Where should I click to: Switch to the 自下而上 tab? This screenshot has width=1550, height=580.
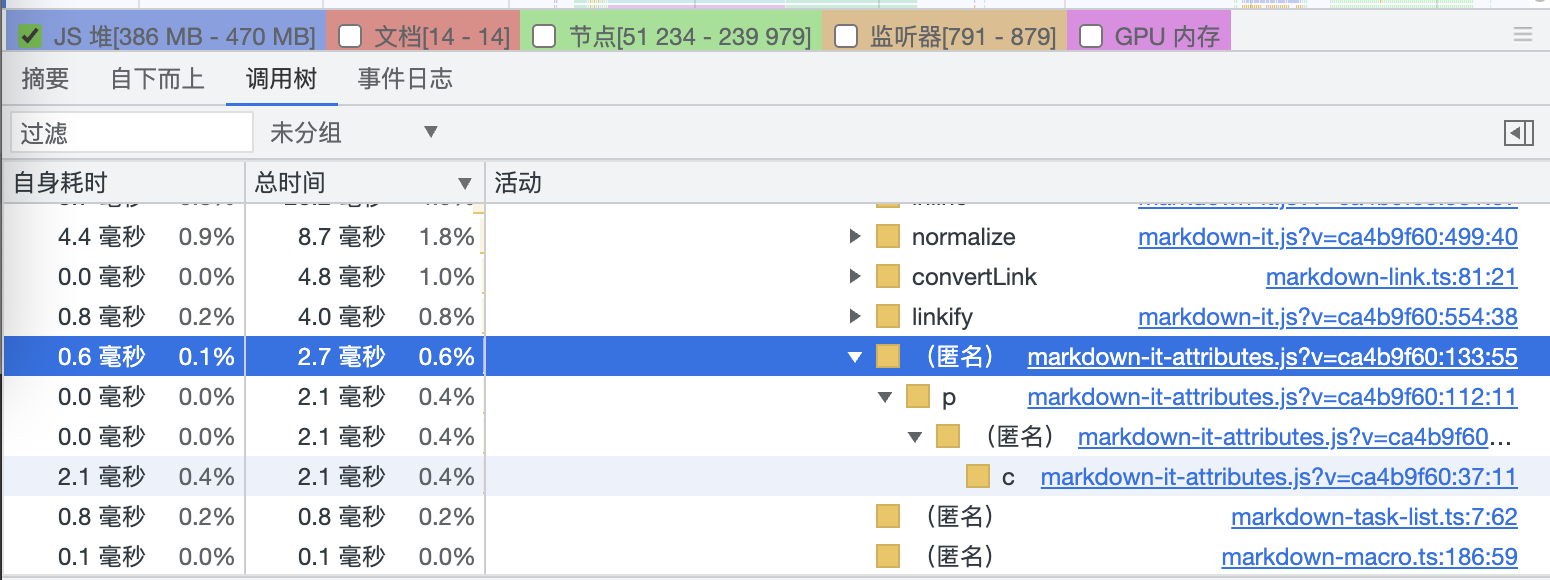(157, 79)
